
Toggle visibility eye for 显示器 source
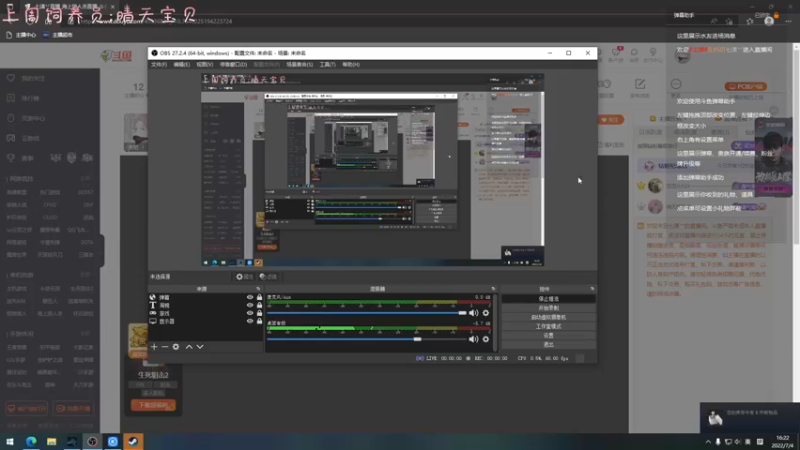250,321
